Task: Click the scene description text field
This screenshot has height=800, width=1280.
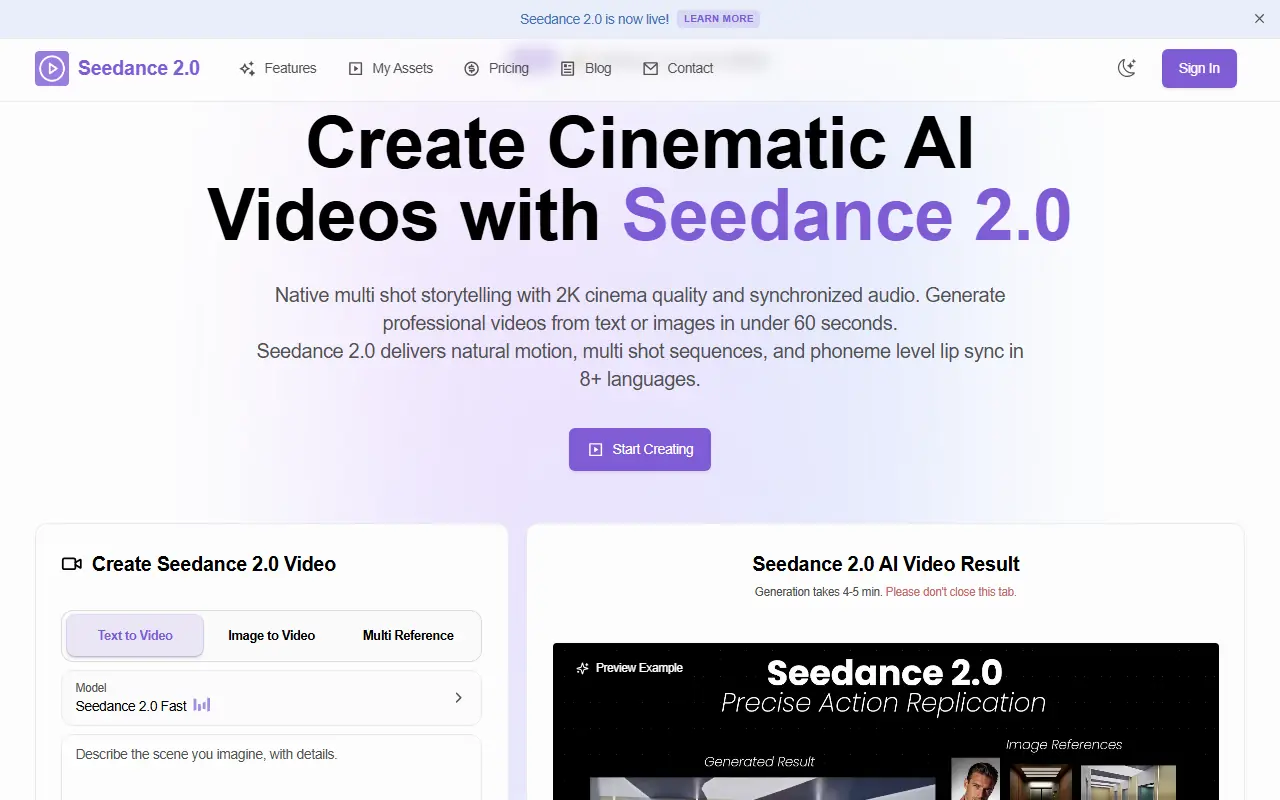Action: point(271,770)
